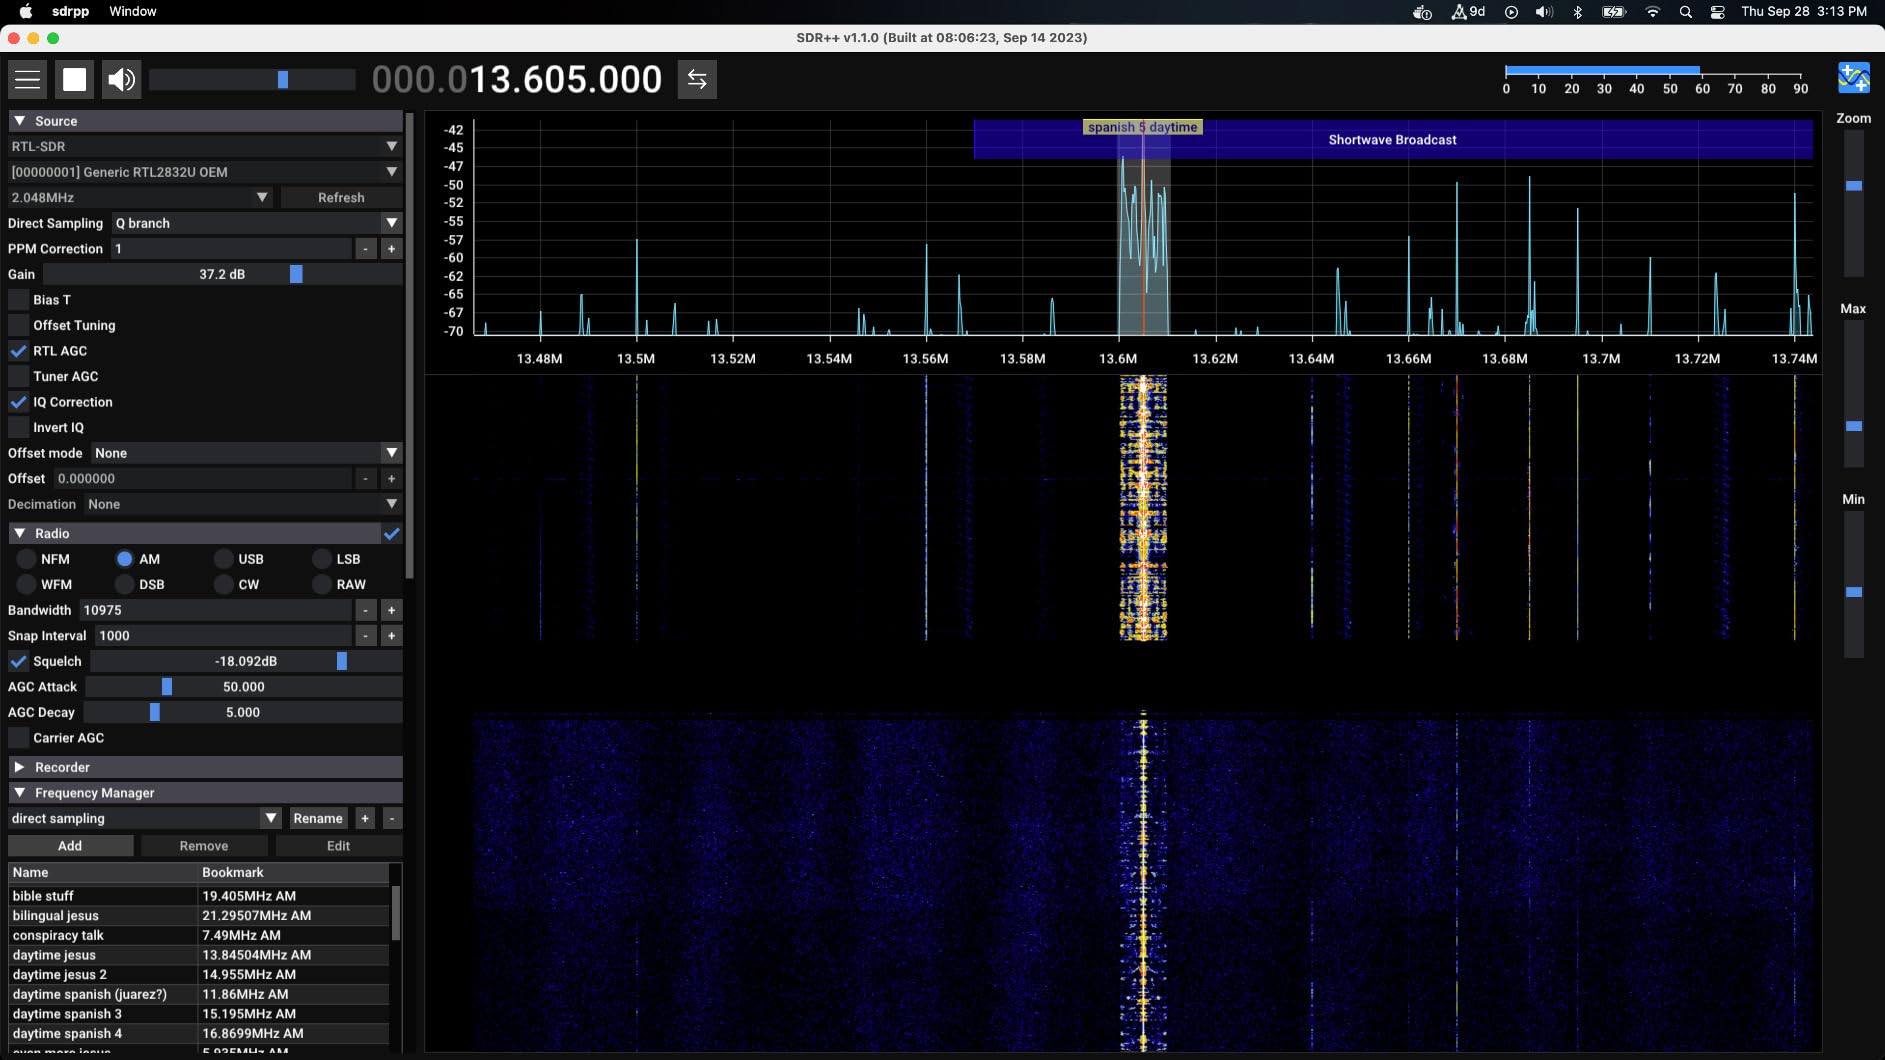Click the tuning mode swap arrows icon
The width and height of the screenshot is (1885, 1060).
click(x=697, y=80)
